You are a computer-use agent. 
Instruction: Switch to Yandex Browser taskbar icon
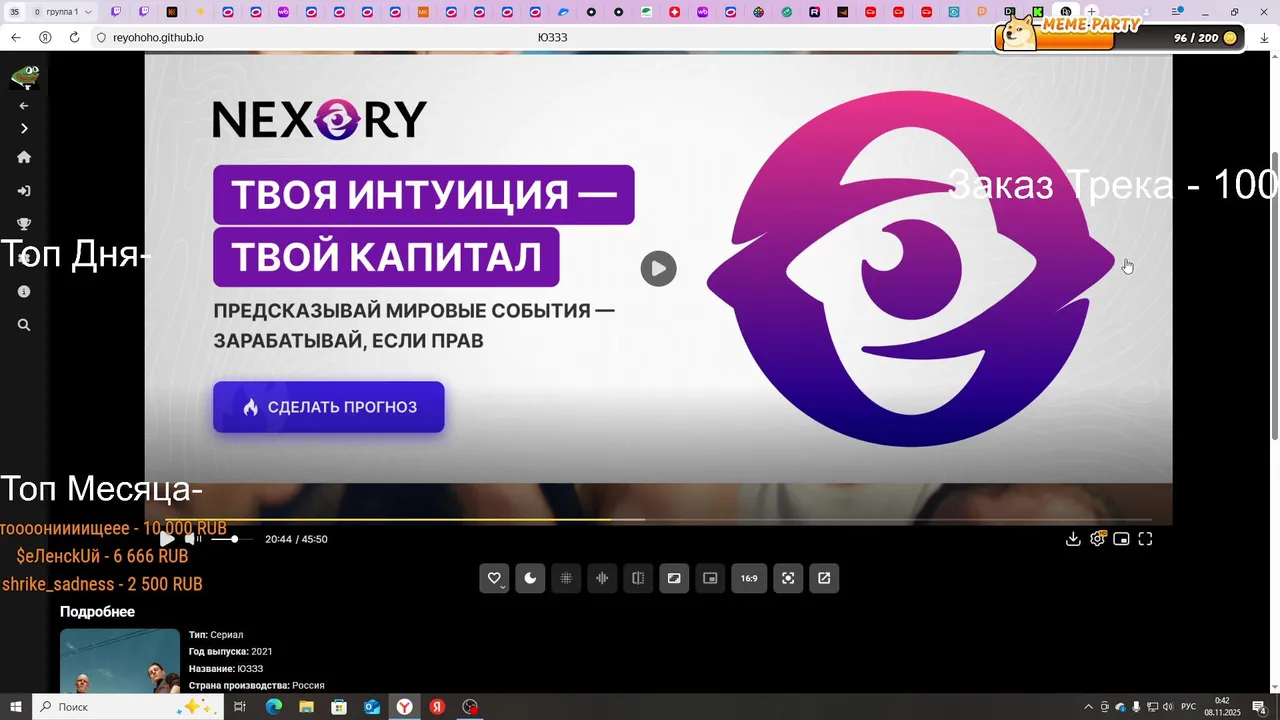[x=404, y=707]
